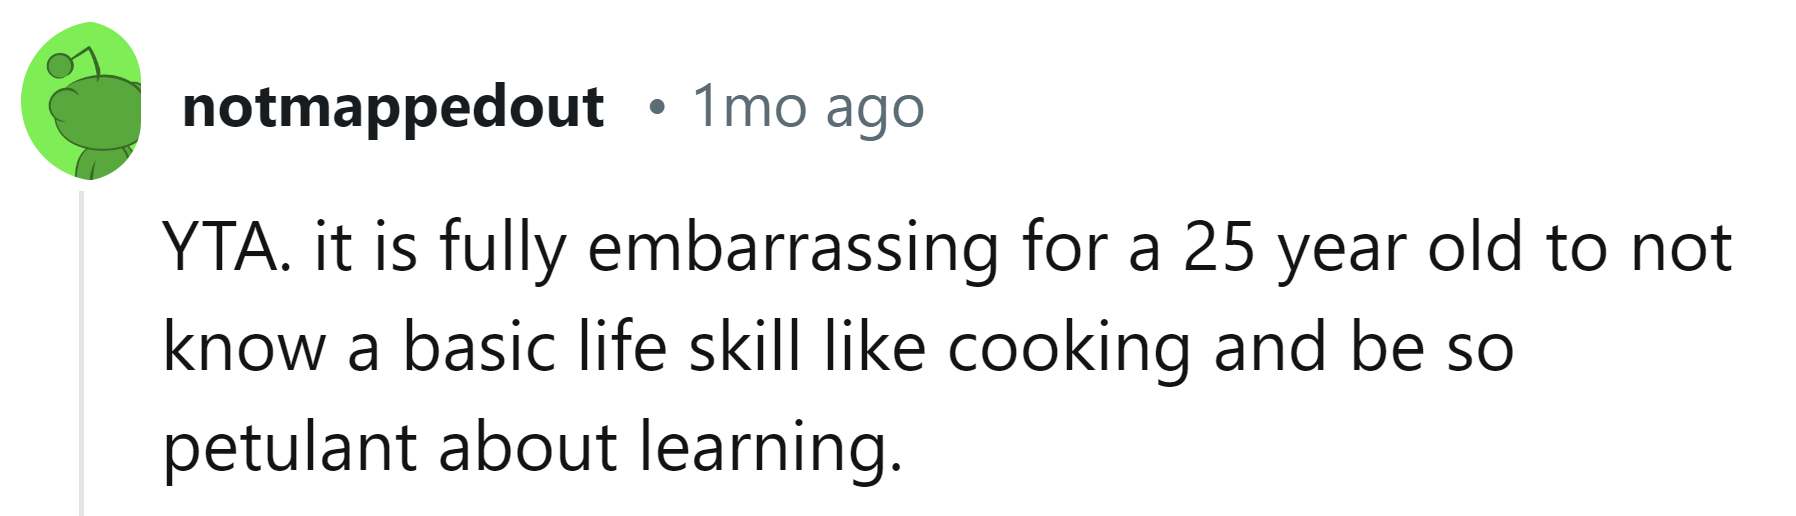
Task: Click the word 'learning.' ending the comment
Action: (x=770, y=447)
